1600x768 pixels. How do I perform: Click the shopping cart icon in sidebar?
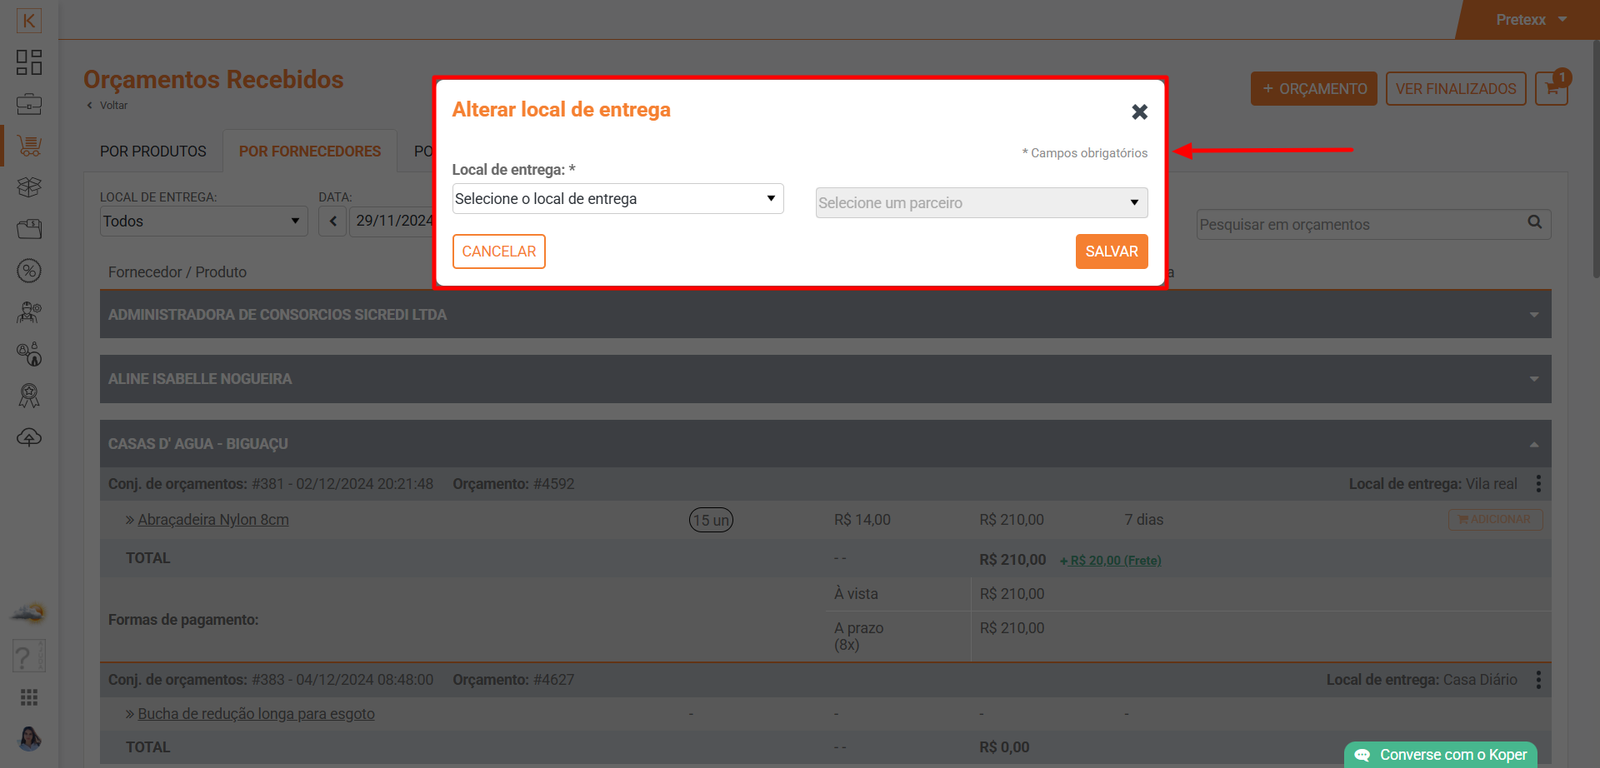[x=29, y=146]
